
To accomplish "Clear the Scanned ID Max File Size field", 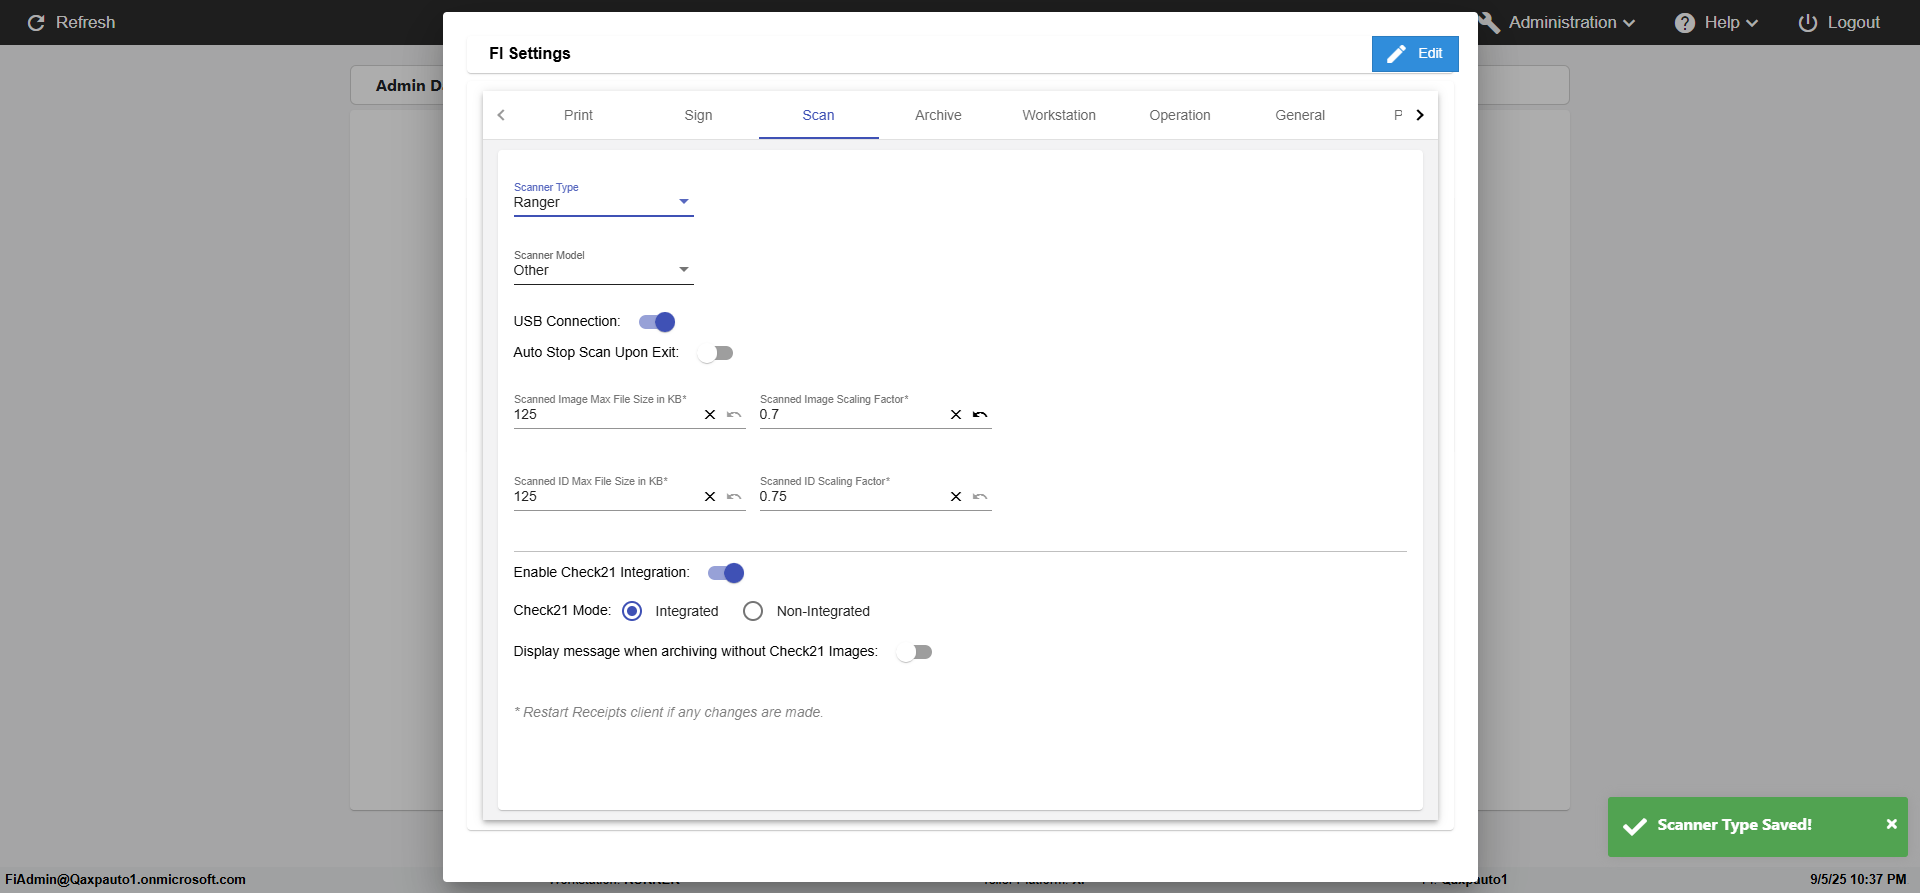I will (x=710, y=497).
